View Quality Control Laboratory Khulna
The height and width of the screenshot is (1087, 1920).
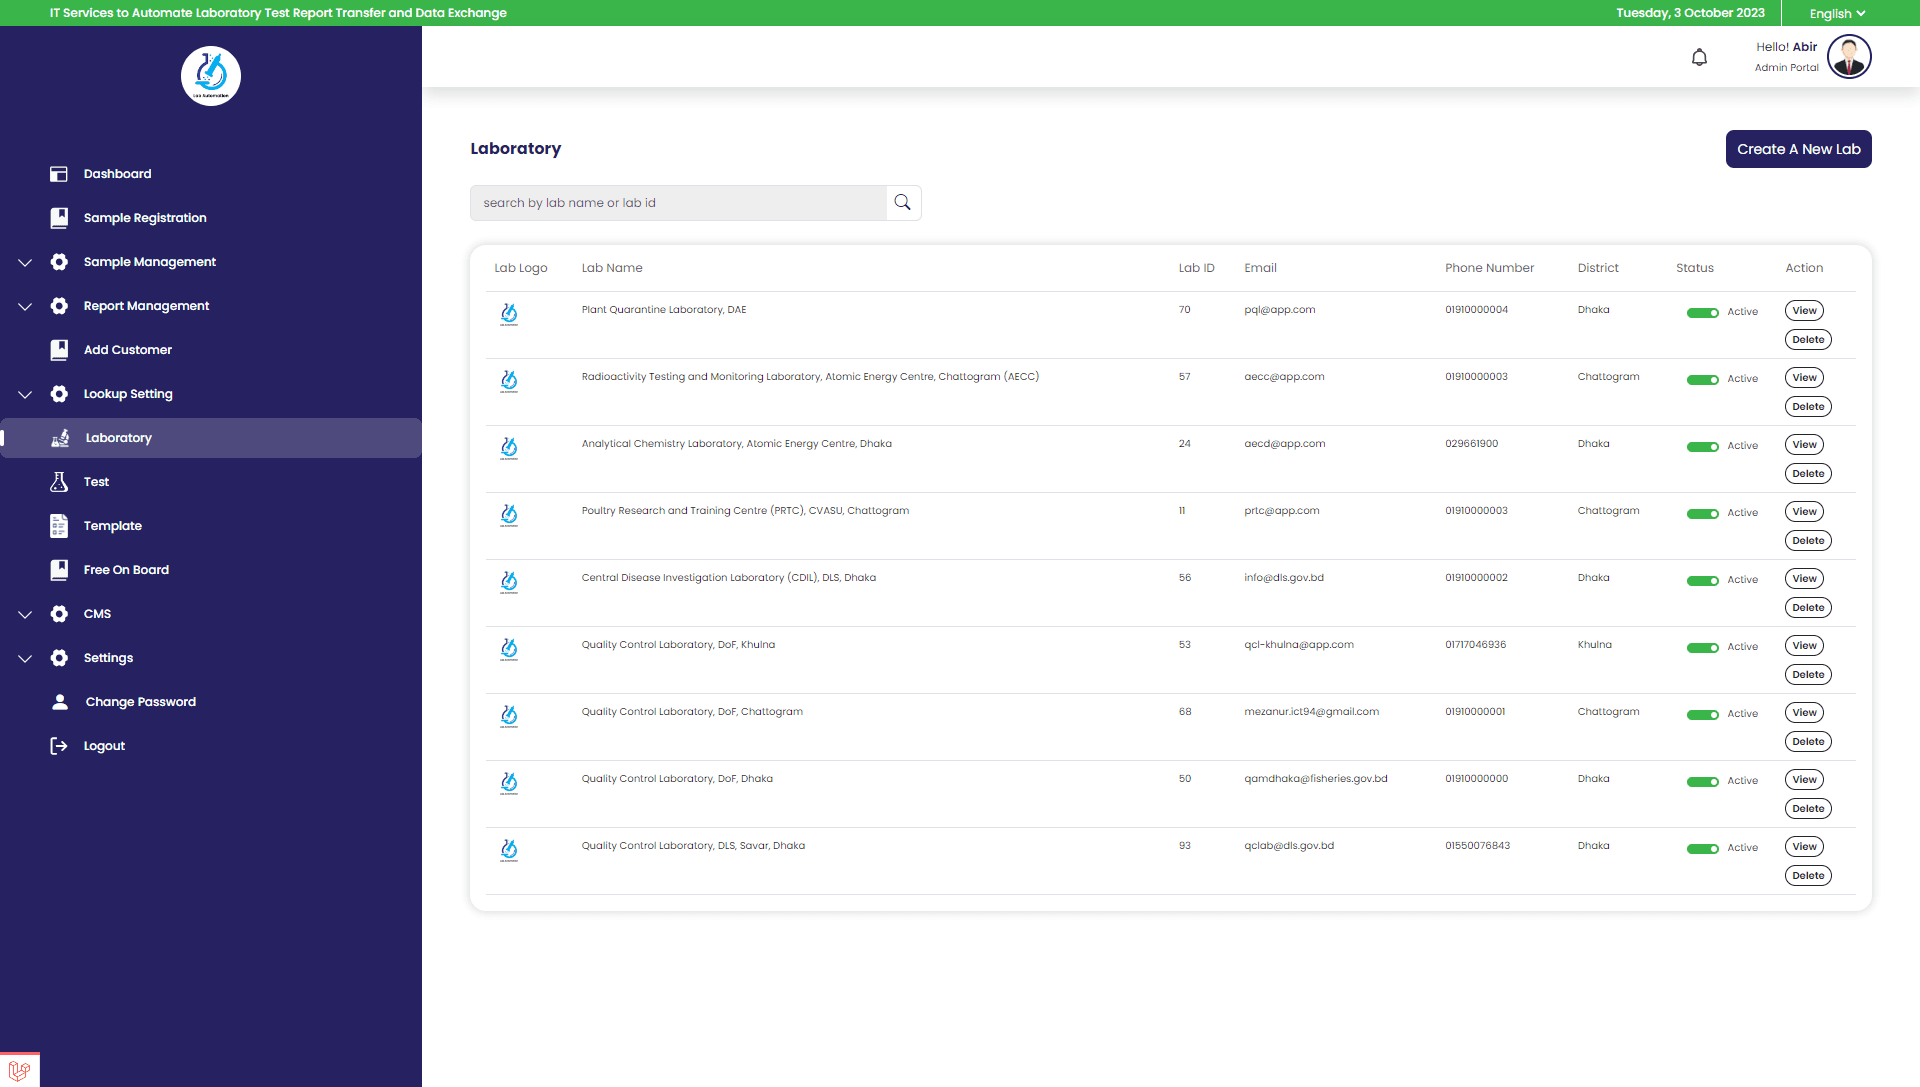[1804, 646]
